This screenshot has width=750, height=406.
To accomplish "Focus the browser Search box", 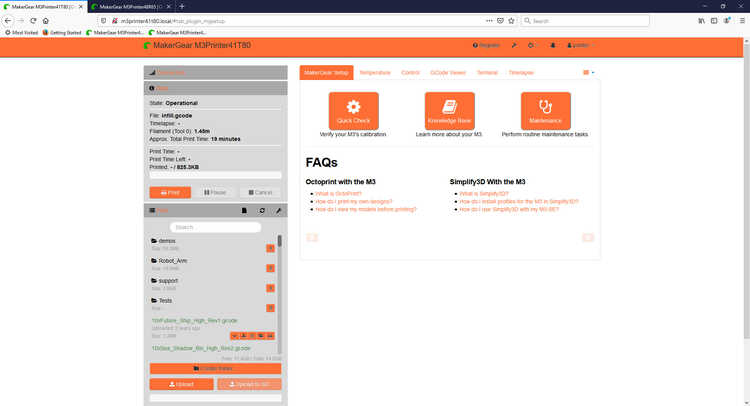I will click(x=585, y=21).
